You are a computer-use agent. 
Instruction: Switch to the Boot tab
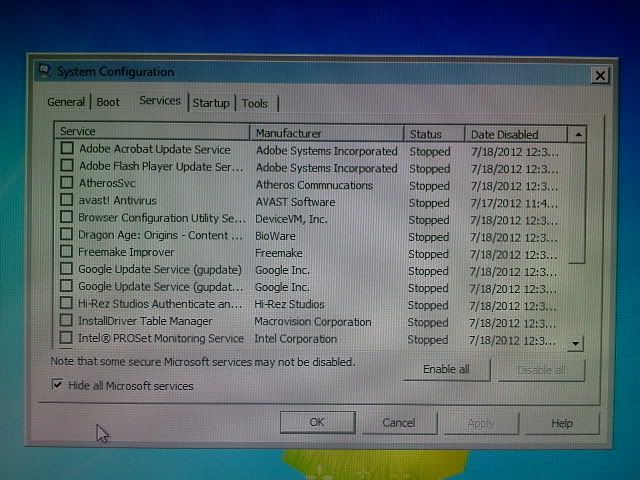click(108, 102)
